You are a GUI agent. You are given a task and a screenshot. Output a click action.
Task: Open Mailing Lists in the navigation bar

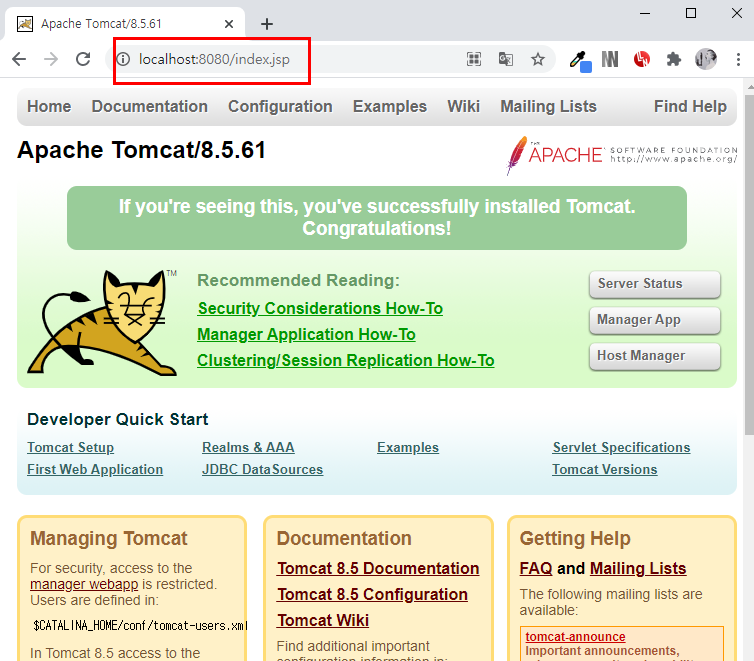549,106
